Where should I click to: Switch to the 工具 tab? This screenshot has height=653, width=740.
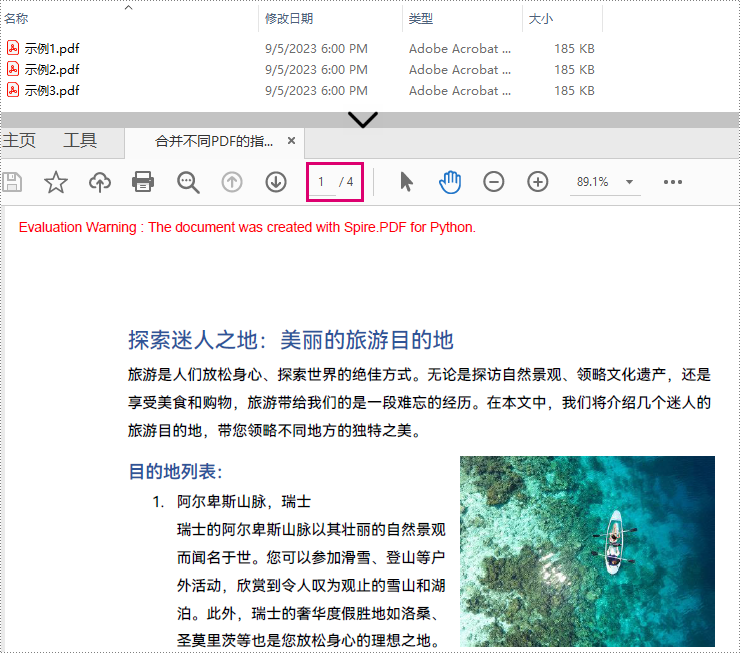pos(80,141)
